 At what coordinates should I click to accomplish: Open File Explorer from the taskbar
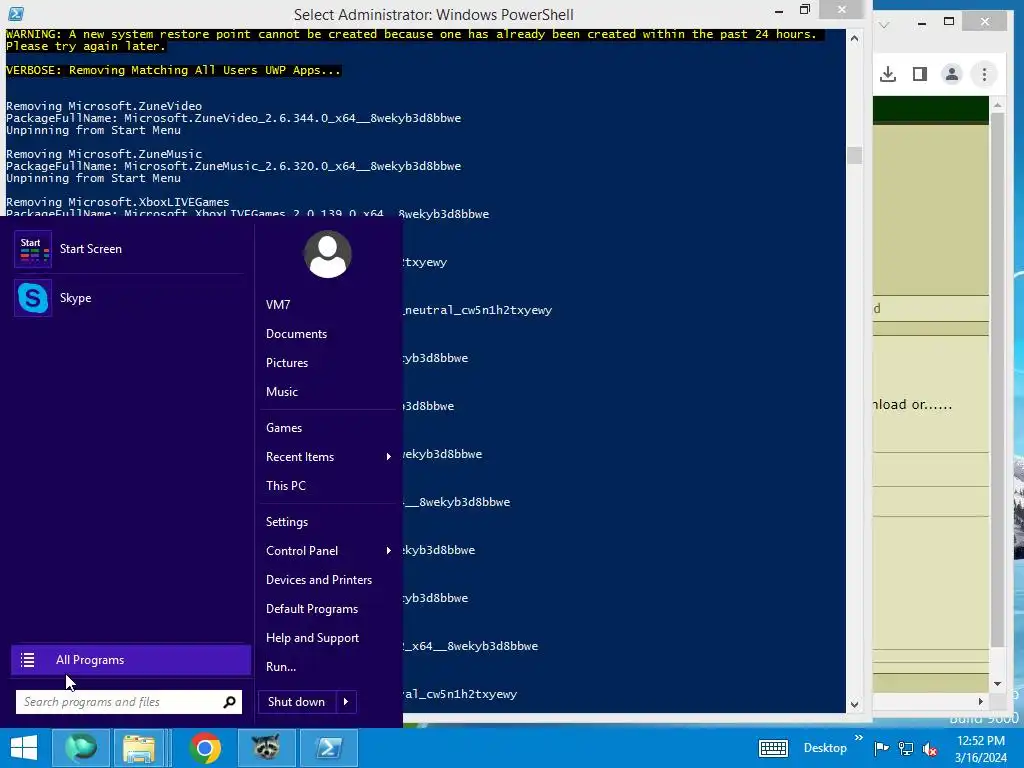click(x=139, y=748)
